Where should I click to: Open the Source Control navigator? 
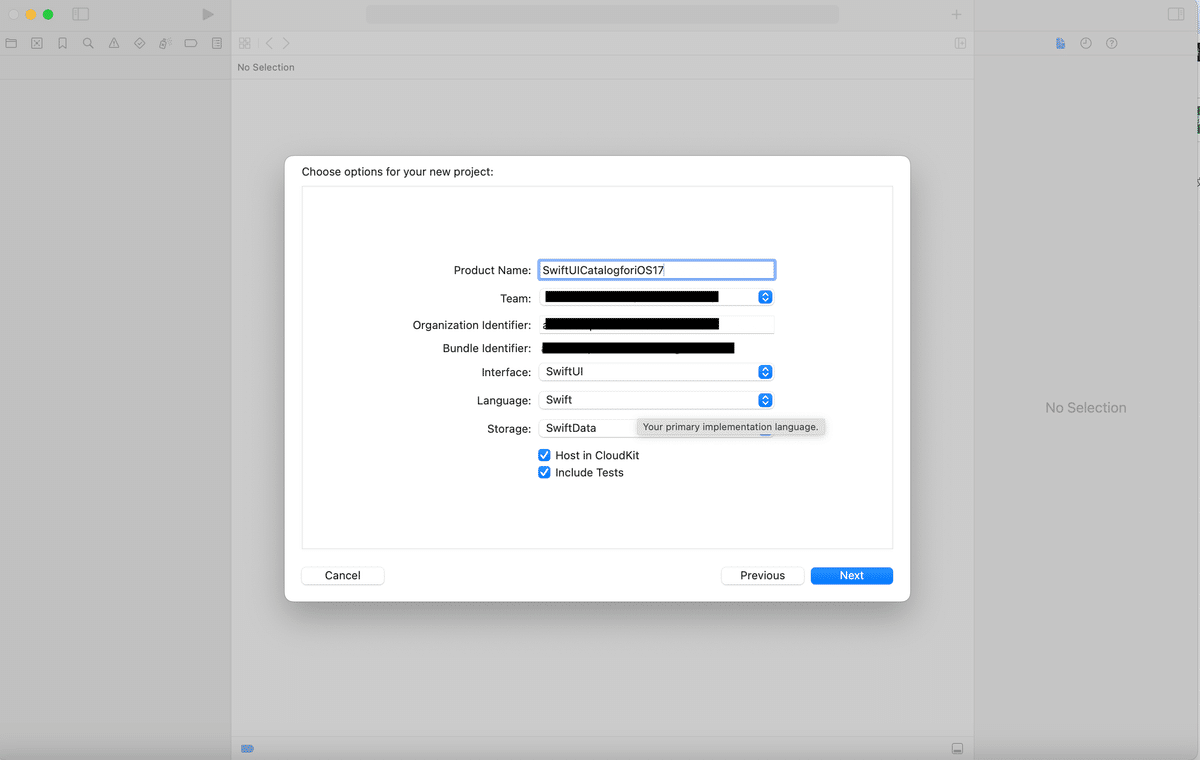click(37, 44)
